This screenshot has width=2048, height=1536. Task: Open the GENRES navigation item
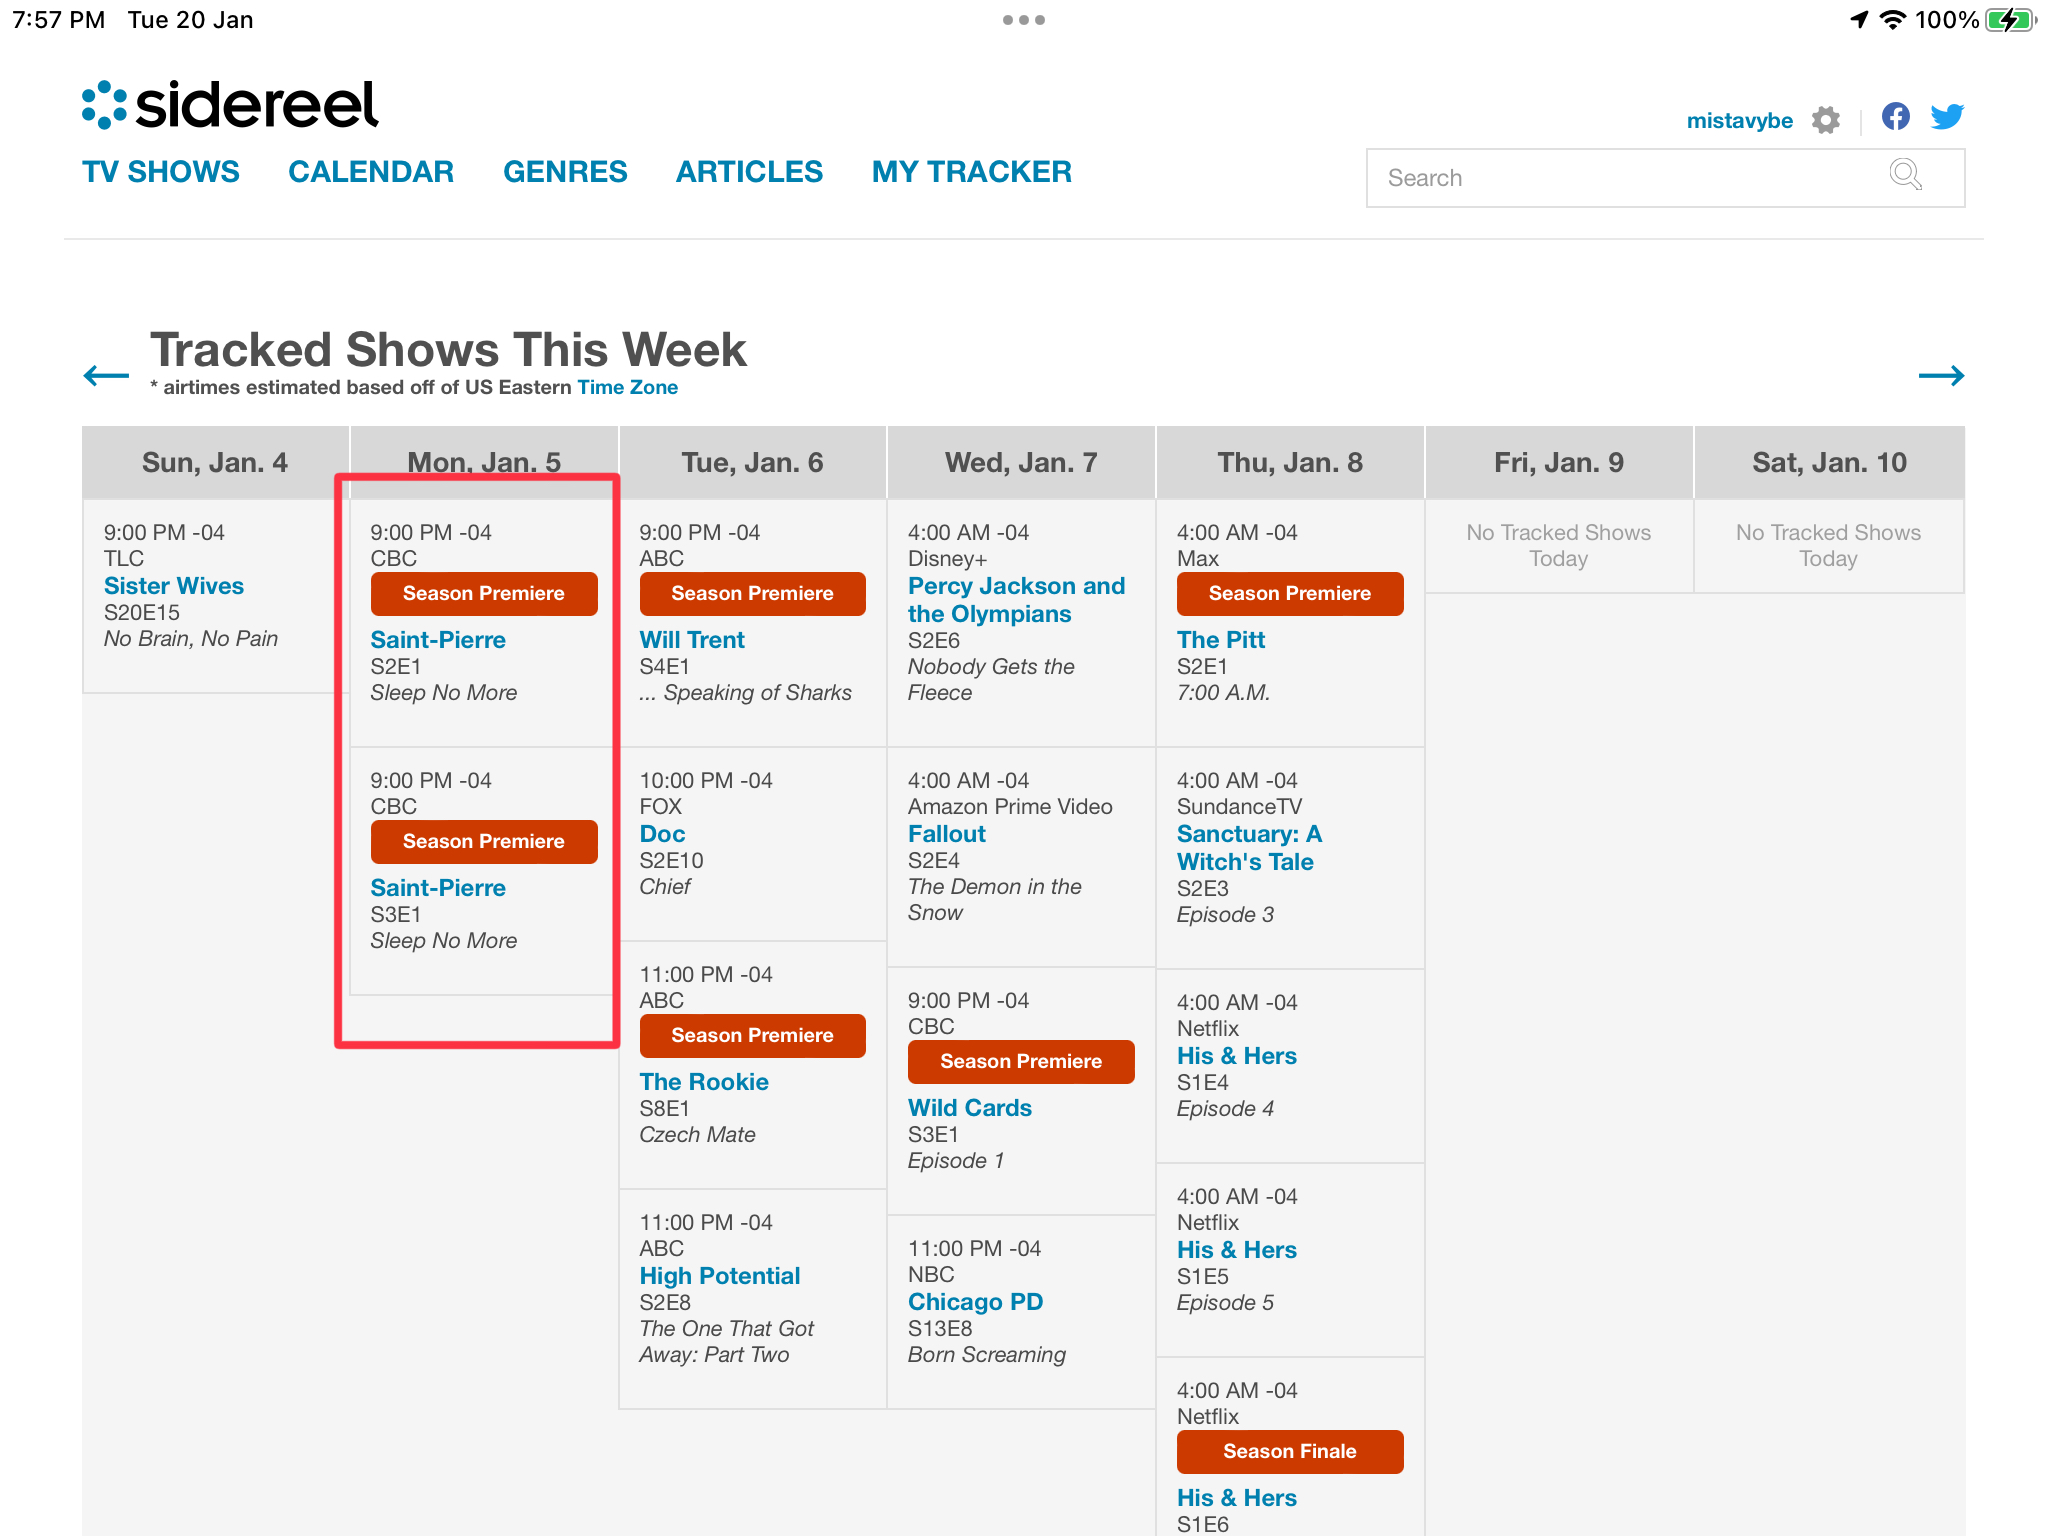(x=565, y=172)
